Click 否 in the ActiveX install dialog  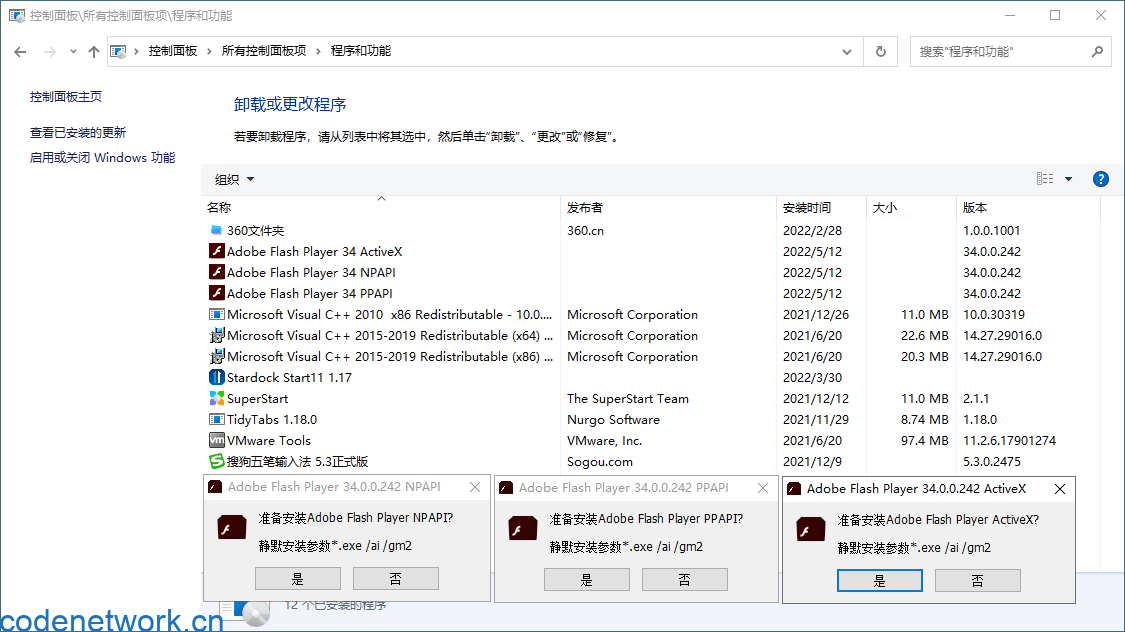click(977, 580)
